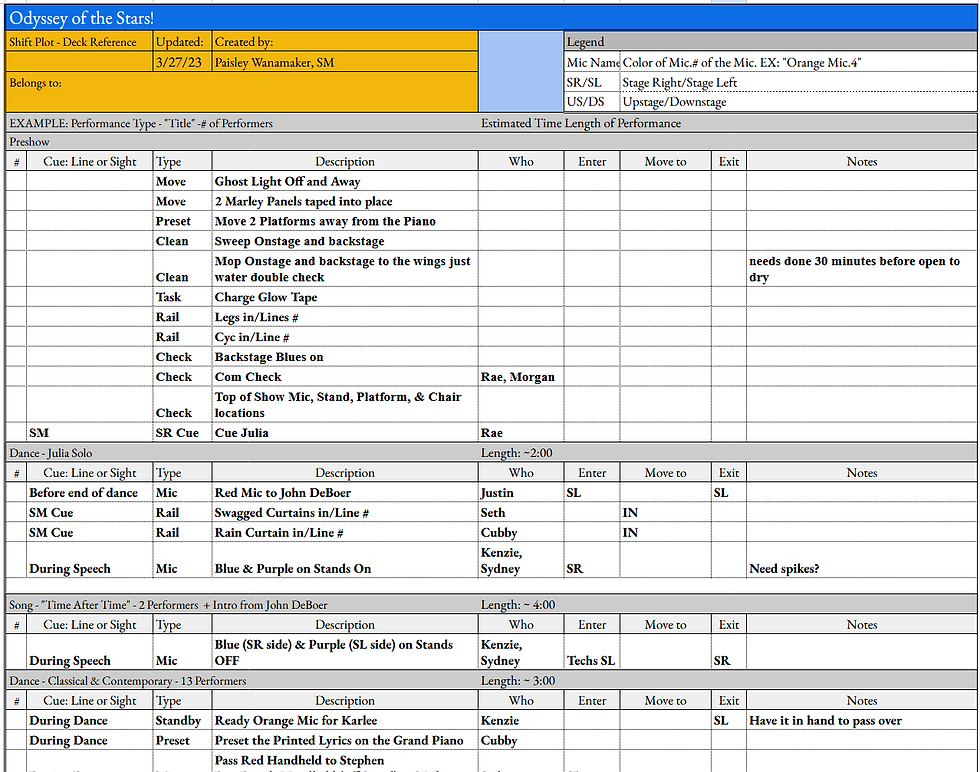The height and width of the screenshot is (772, 980).
Task: Click "Have it in hand to pass over" note
Action: click(x=861, y=720)
